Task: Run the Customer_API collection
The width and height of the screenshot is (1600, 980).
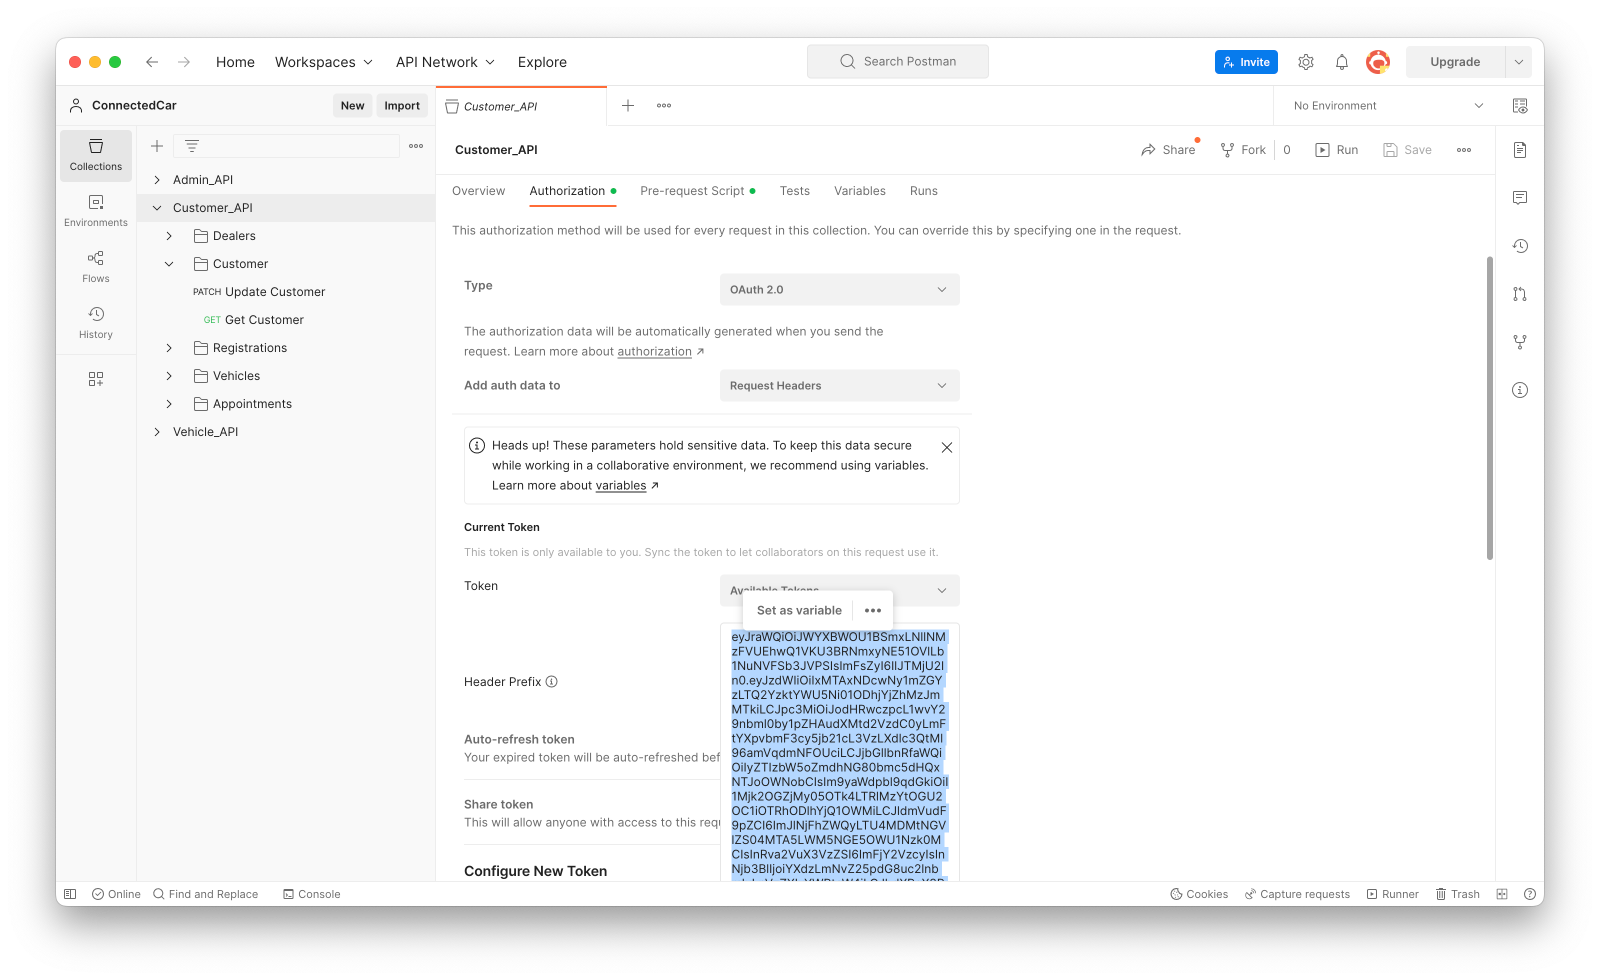Action: click(x=1337, y=150)
